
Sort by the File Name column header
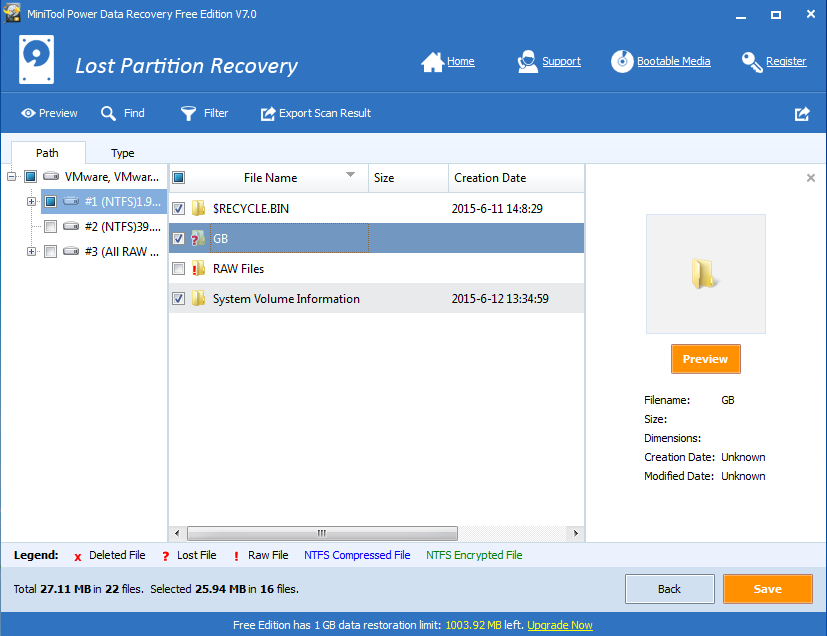(x=270, y=178)
